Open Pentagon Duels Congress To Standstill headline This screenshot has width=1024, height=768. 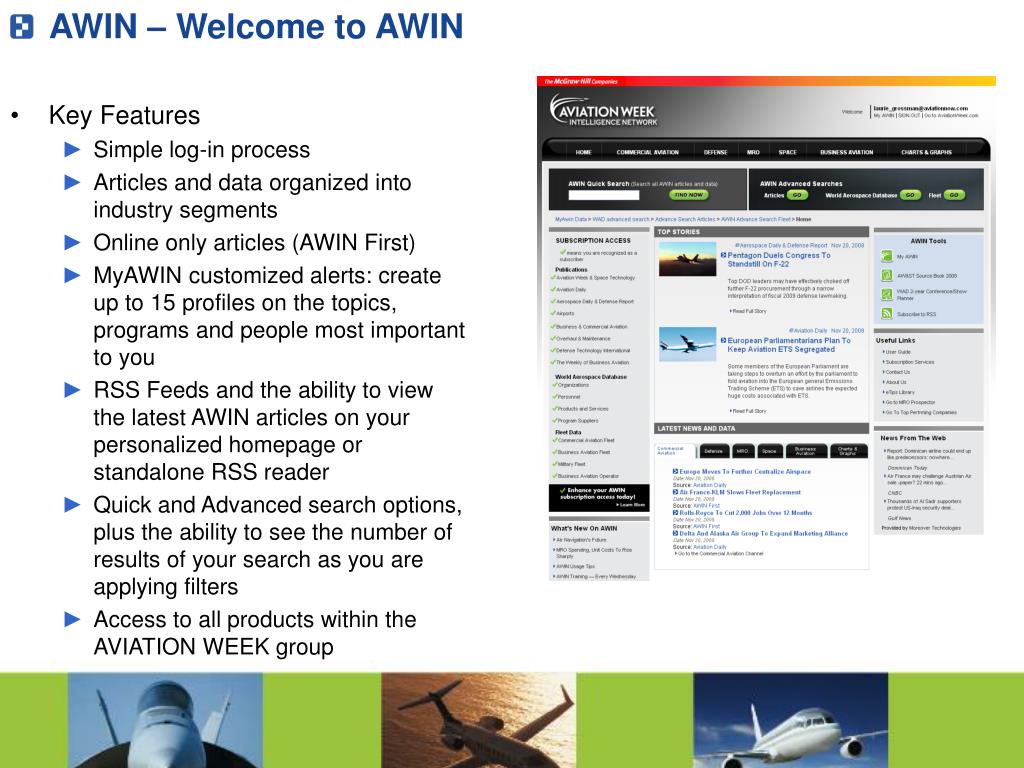[x=778, y=259]
